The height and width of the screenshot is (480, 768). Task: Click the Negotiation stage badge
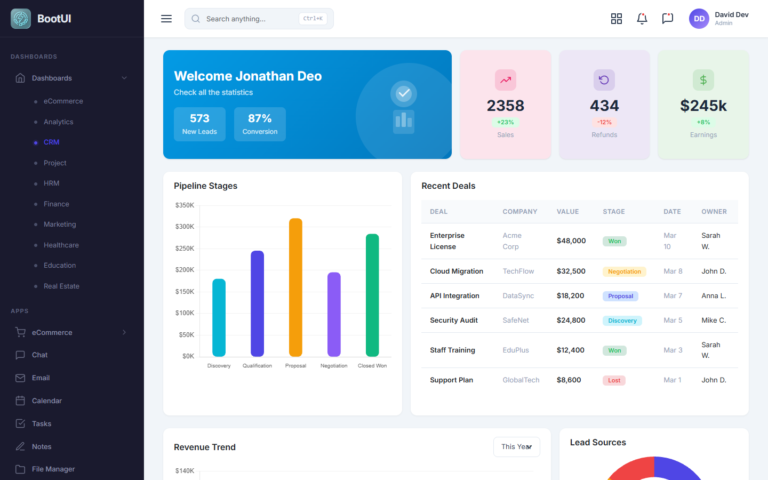coord(624,271)
